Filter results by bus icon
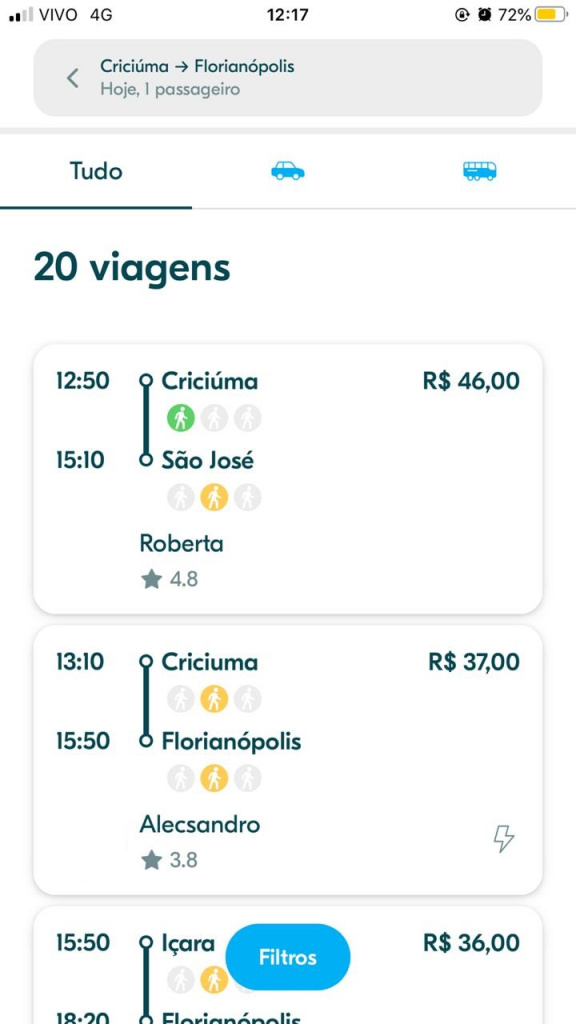 479,171
